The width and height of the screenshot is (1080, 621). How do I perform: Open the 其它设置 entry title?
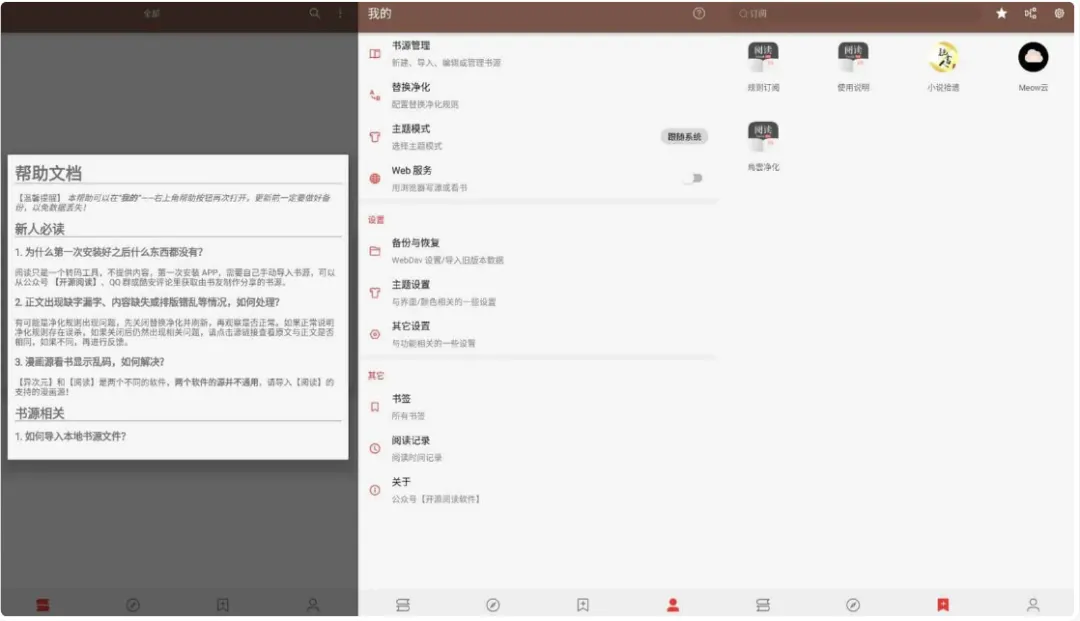[x=411, y=326]
